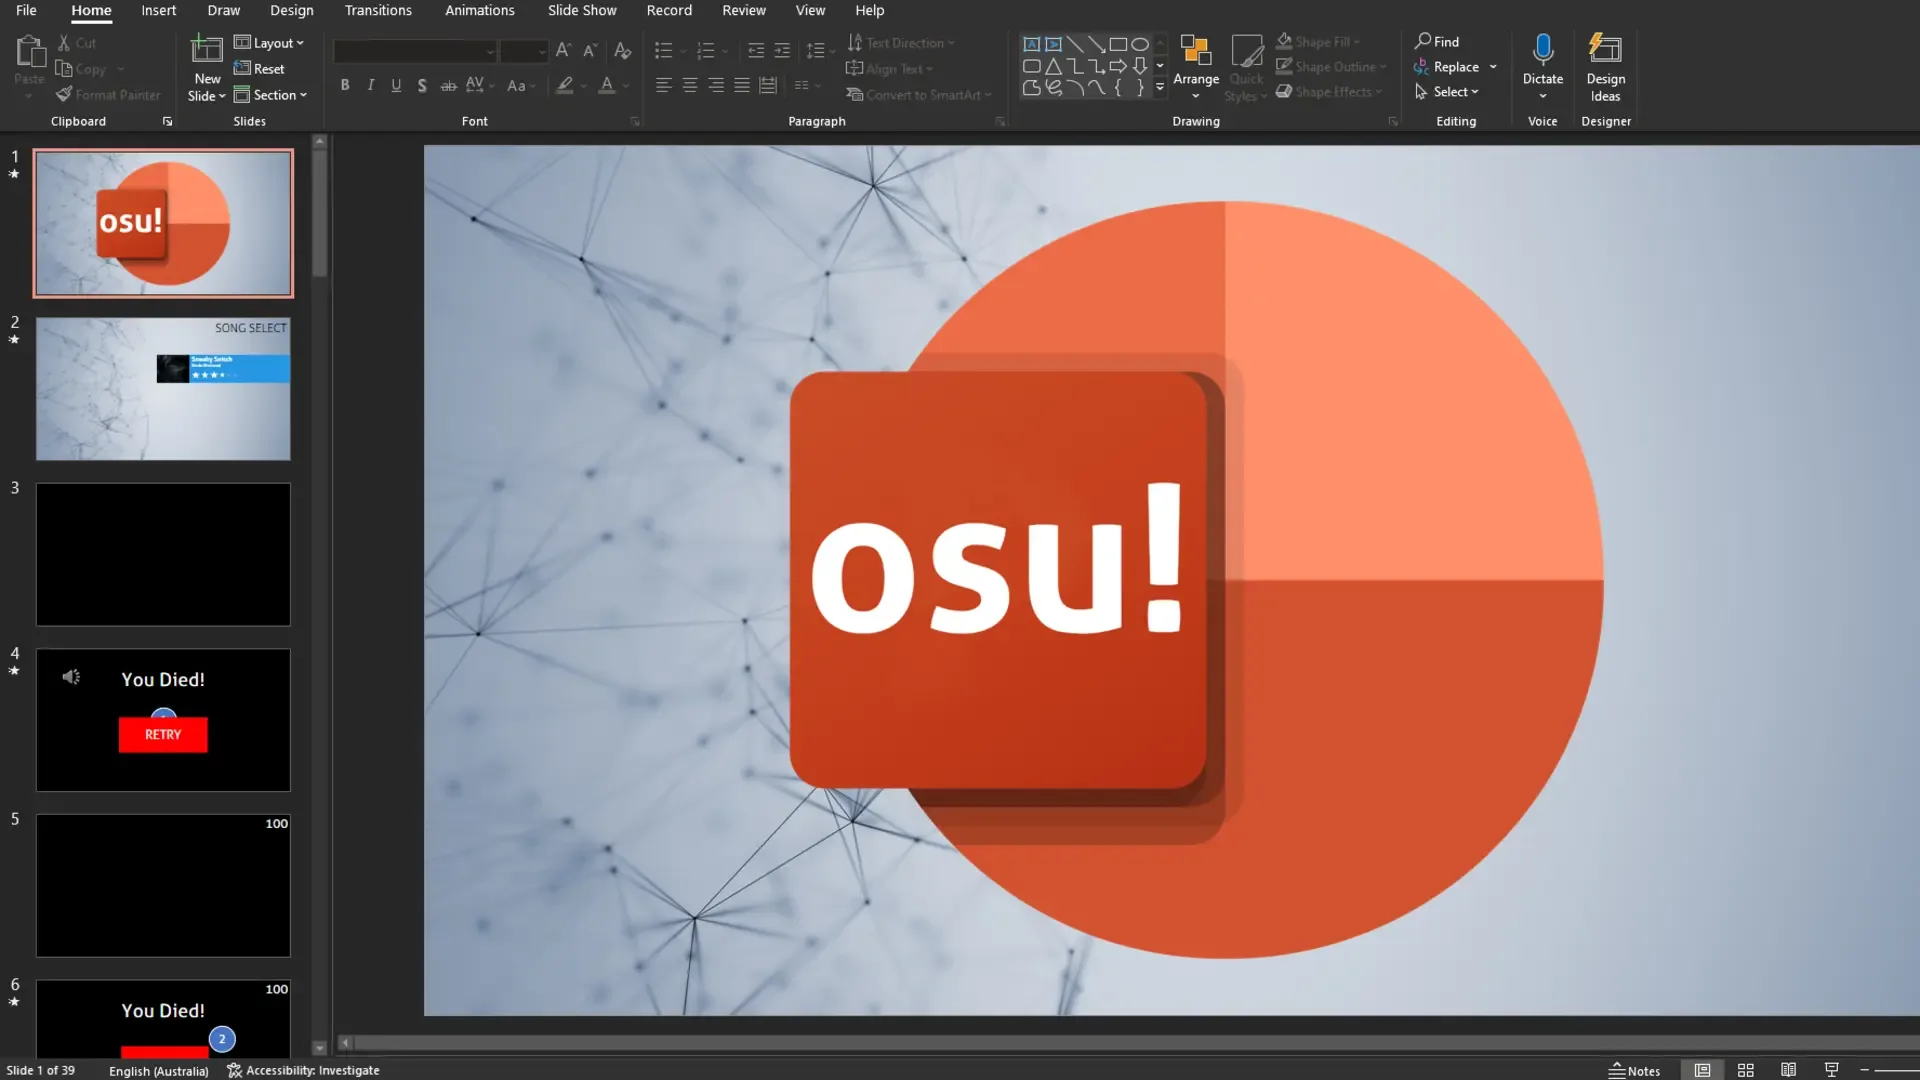
Task: Click the Notes button in status bar
Action: [x=1634, y=1070]
